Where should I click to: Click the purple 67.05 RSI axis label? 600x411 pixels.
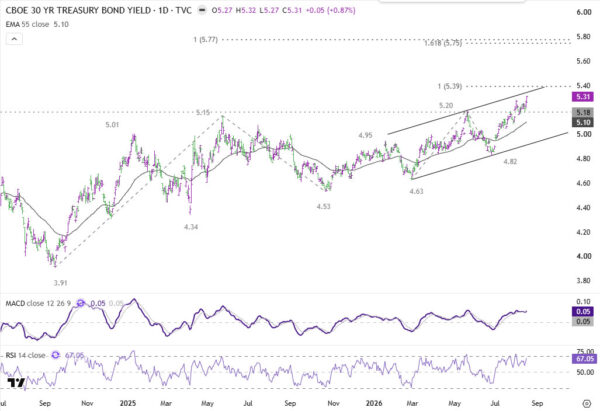point(584,359)
